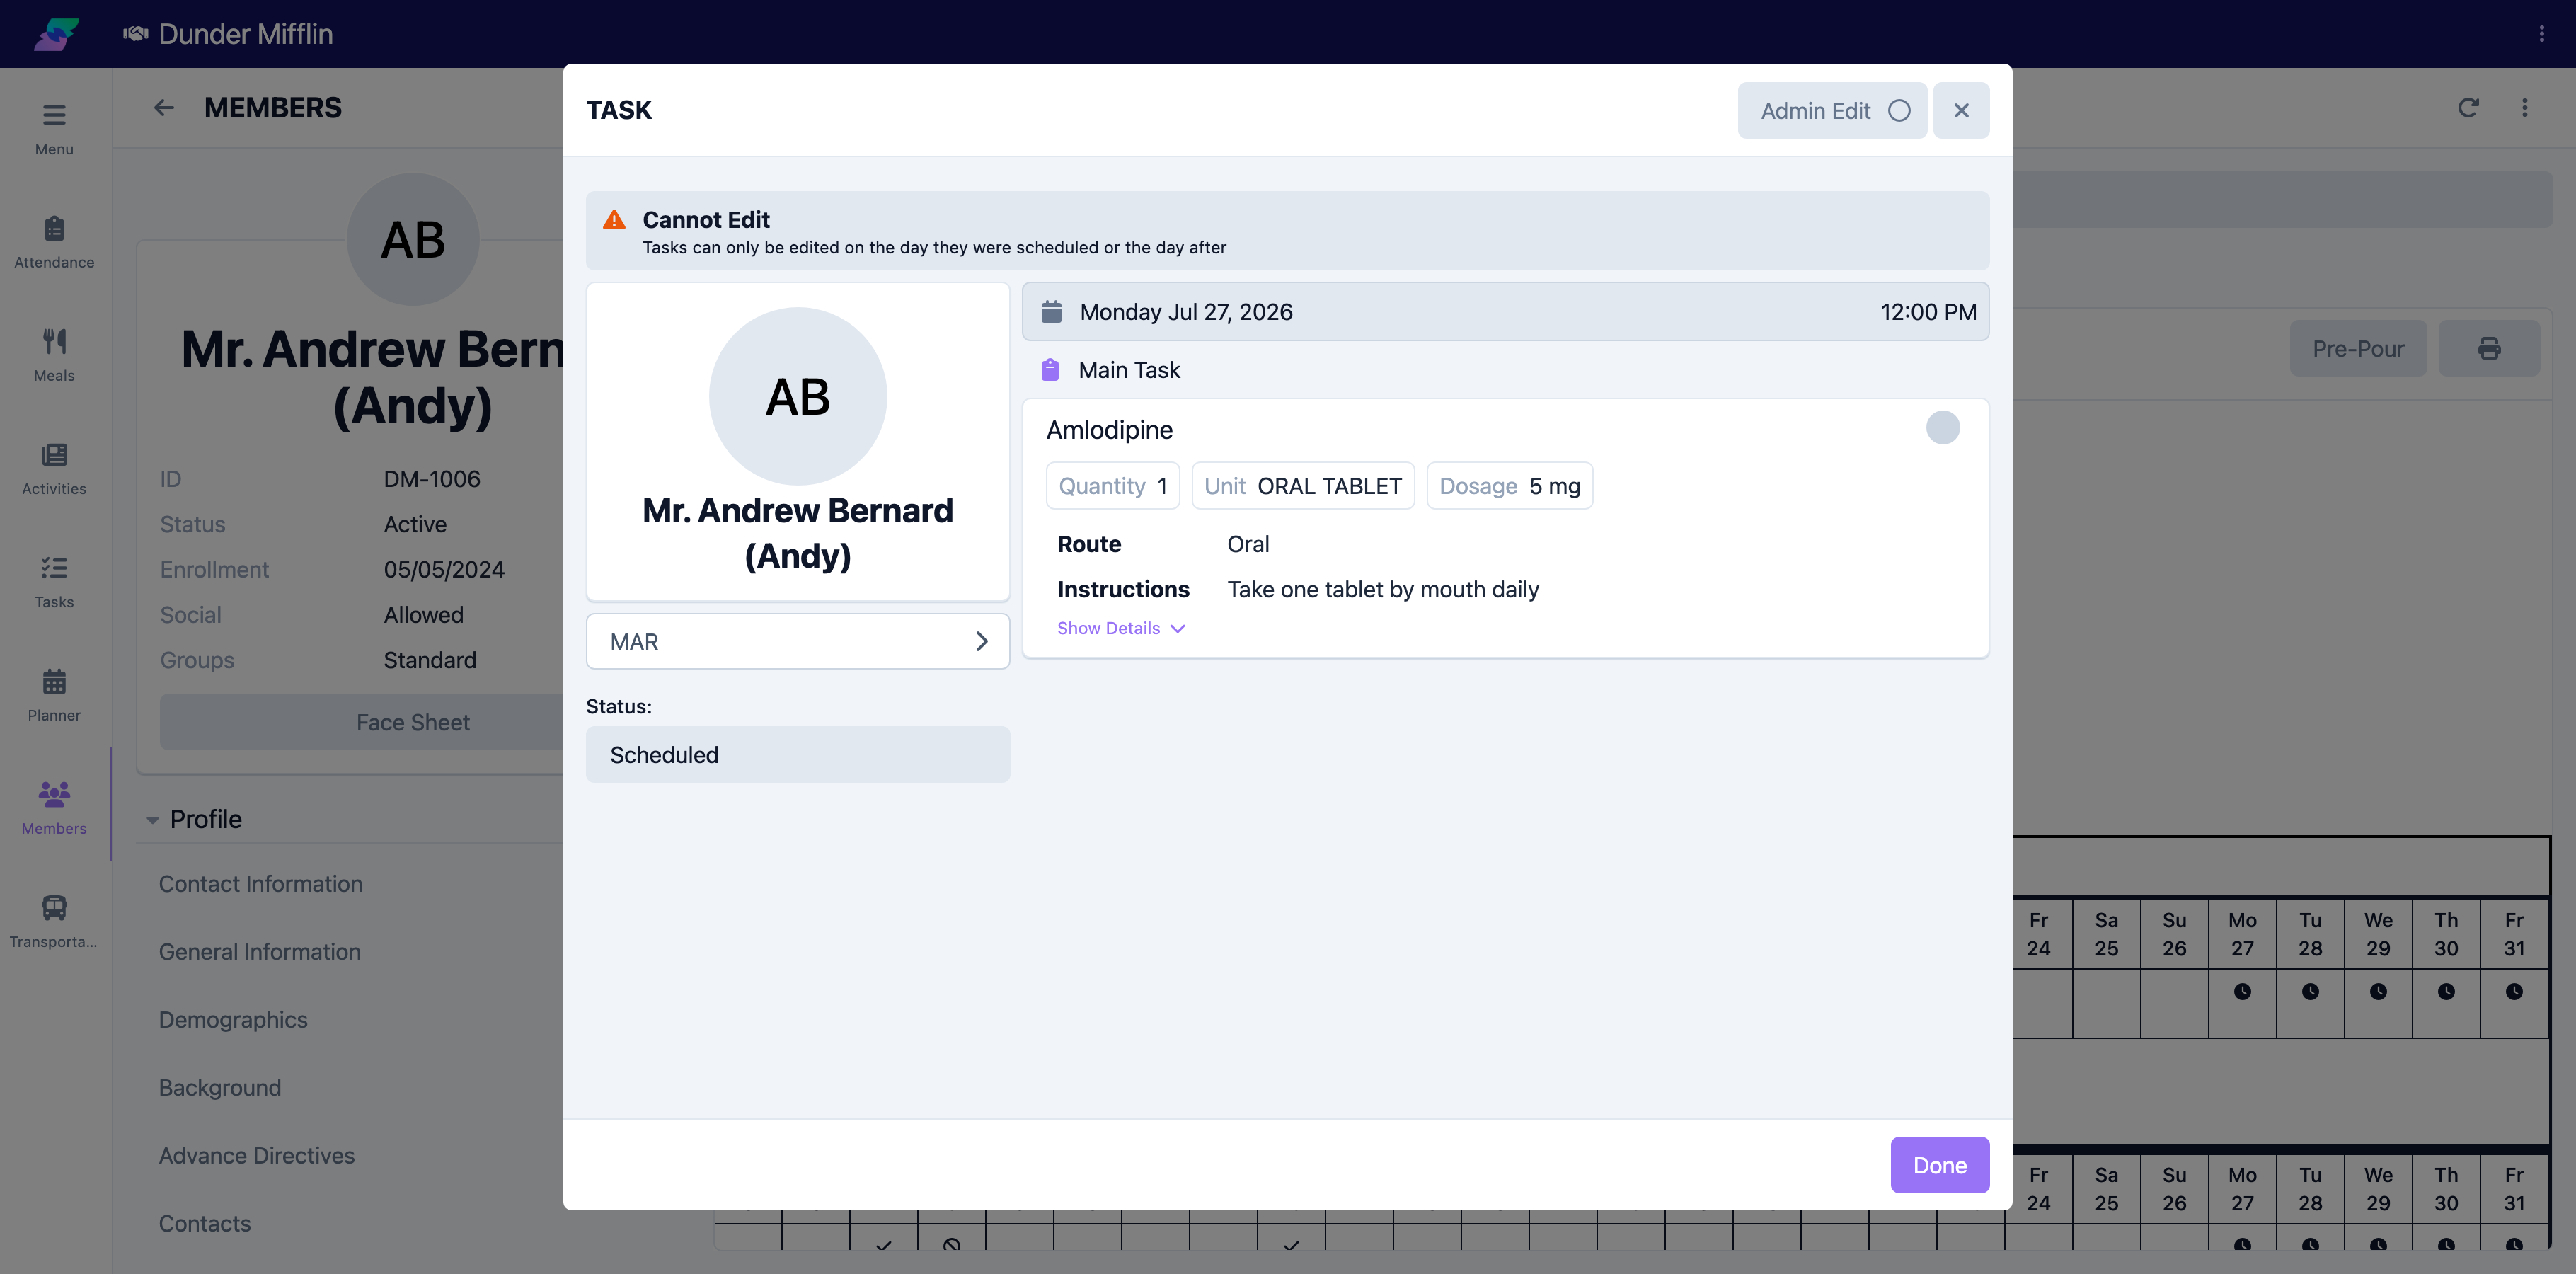The image size is (2576, 1274).
Task: Toggle the Admin Edit switch
Action: pyautogui.click(x=1832, y=110)
